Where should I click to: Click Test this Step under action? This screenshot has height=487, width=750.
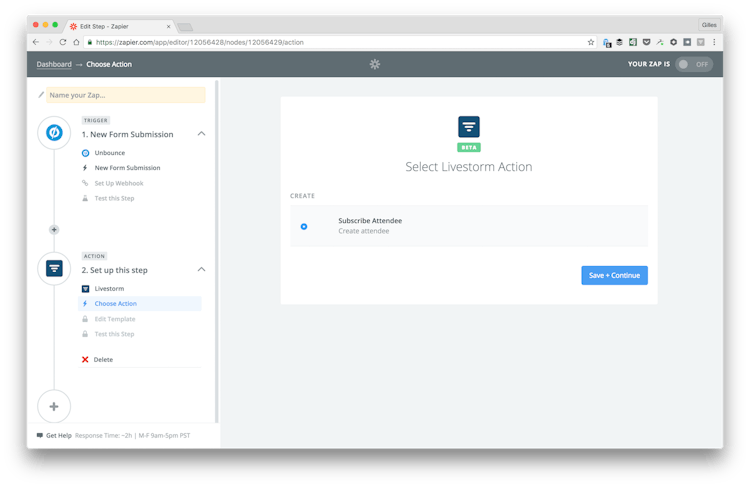coord(114,334)
